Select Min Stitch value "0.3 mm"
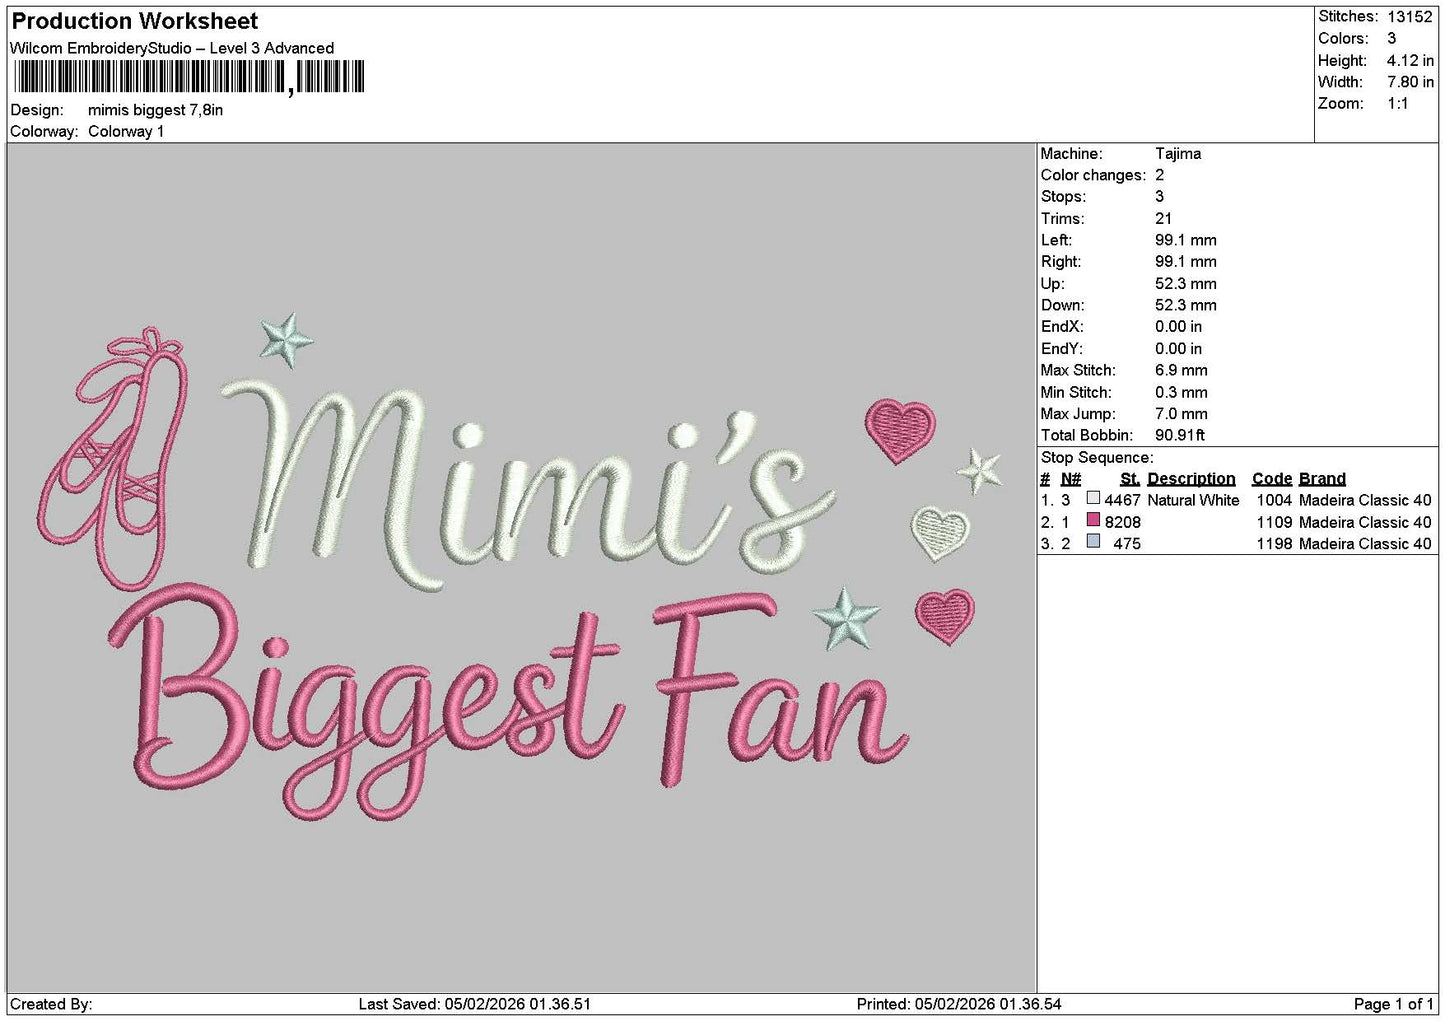Viewport: 1445px width, 1021px height. click(1181, 392)
